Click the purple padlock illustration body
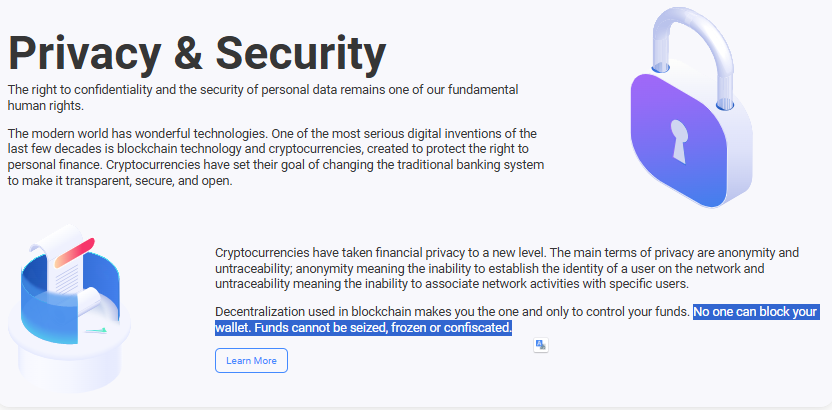The width and height of the screenshot is (832, 410). pos(690,143)
